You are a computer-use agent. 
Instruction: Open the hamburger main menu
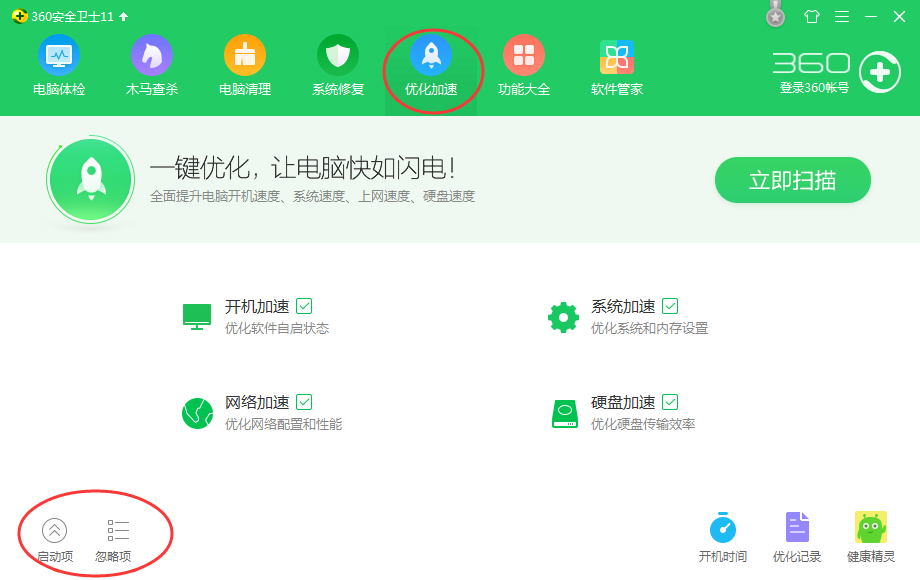pyautogui.click(x=842, y=16)
